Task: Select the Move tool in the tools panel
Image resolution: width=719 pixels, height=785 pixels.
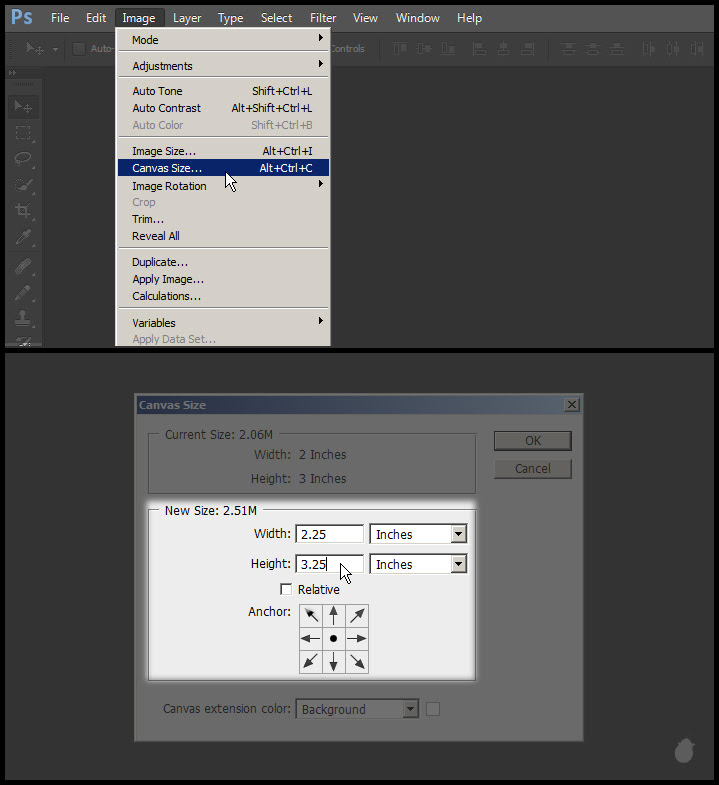Action: 23,106
